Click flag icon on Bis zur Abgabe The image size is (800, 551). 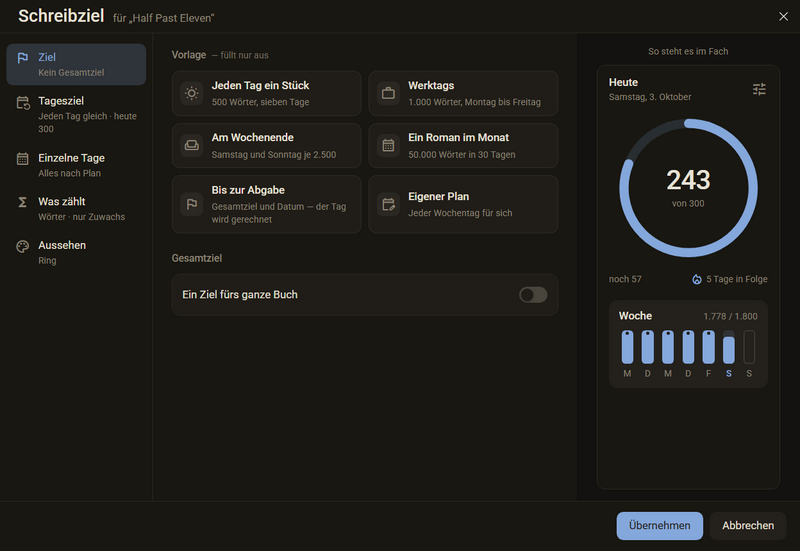coord(192,204)
